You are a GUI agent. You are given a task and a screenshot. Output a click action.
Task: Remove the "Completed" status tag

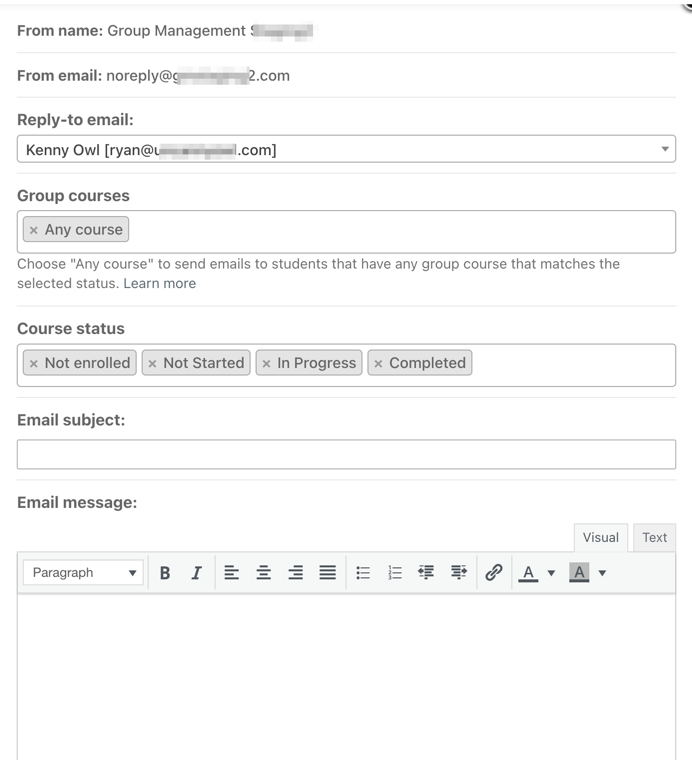coord(378,364)
